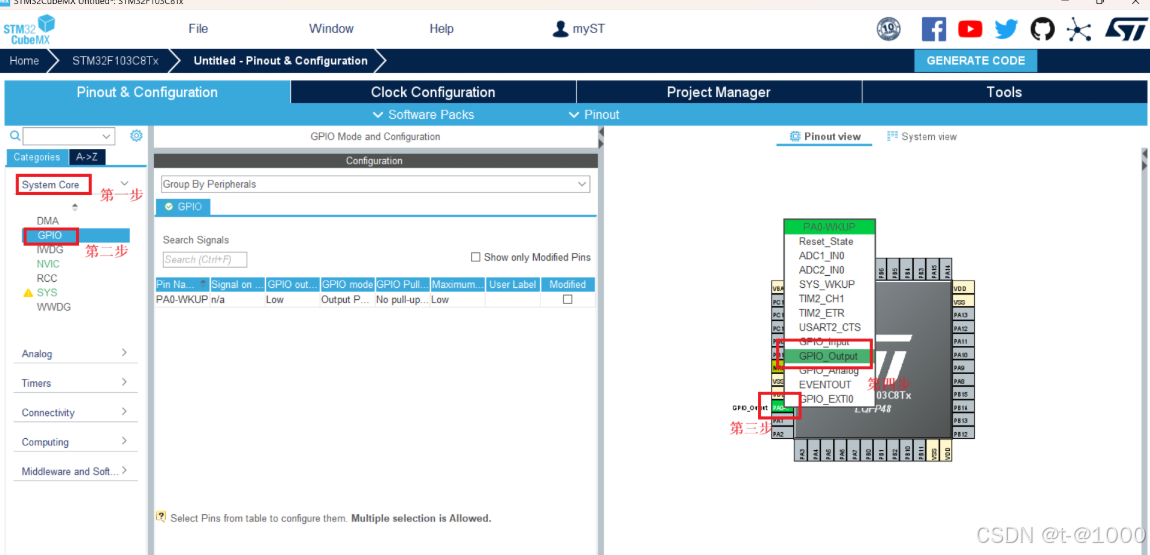This screenshot has height=555, width=1150.
Task: Choose EVENTOUT in pin menu
Action: tap(824, 385)
